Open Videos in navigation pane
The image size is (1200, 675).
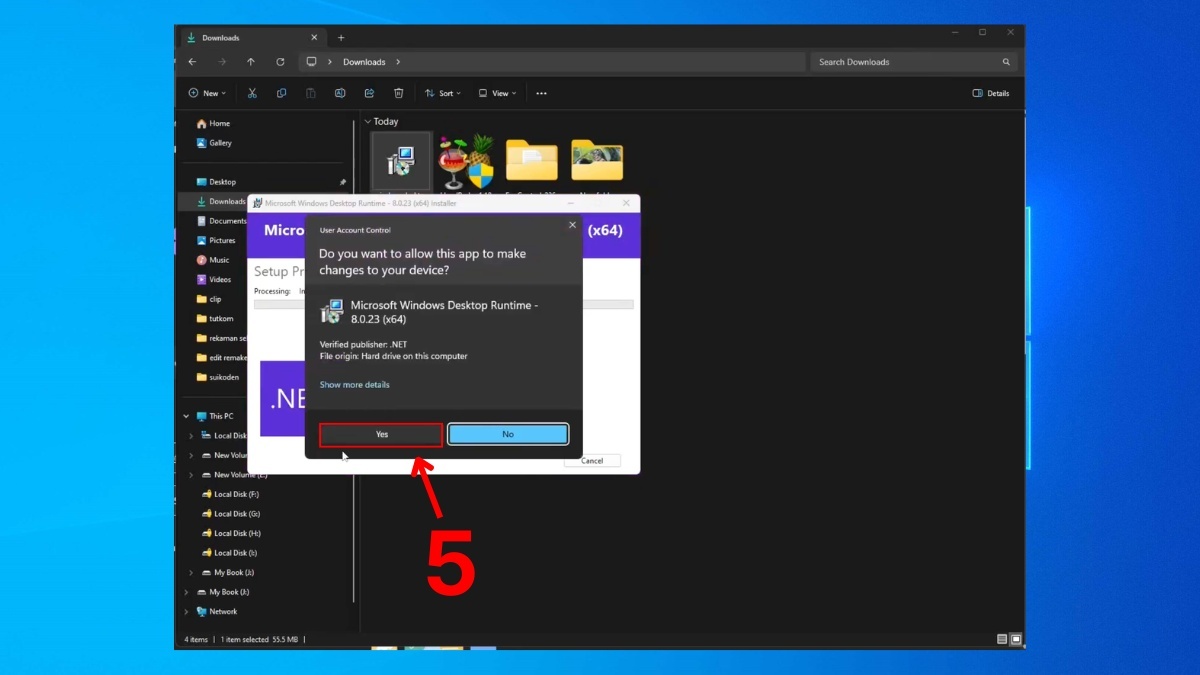pos(214,279)
